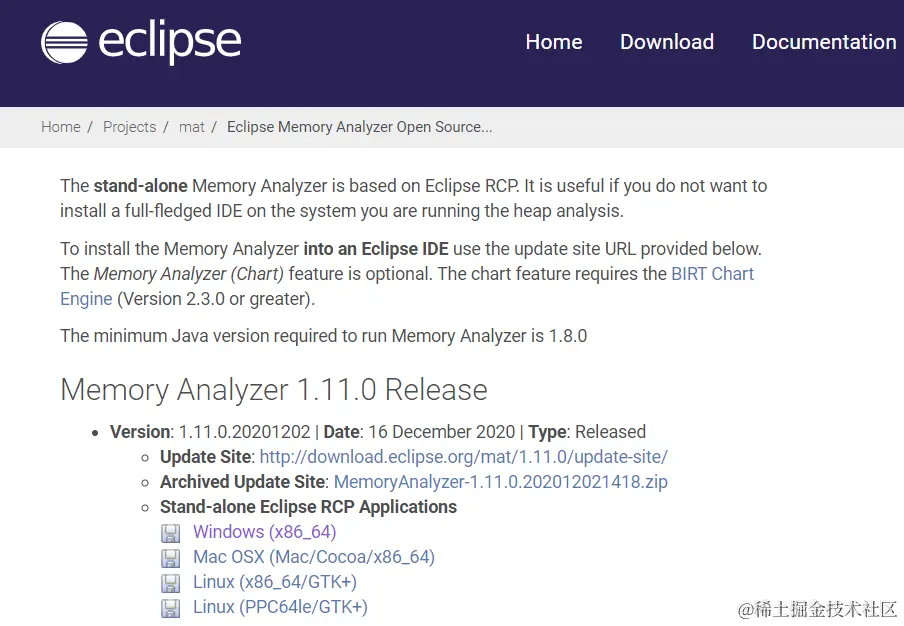This screenshot has width=904, height=626.
Task: Open the Download navigation menu item
Action: pyautogui.click(x=667, y=42)
